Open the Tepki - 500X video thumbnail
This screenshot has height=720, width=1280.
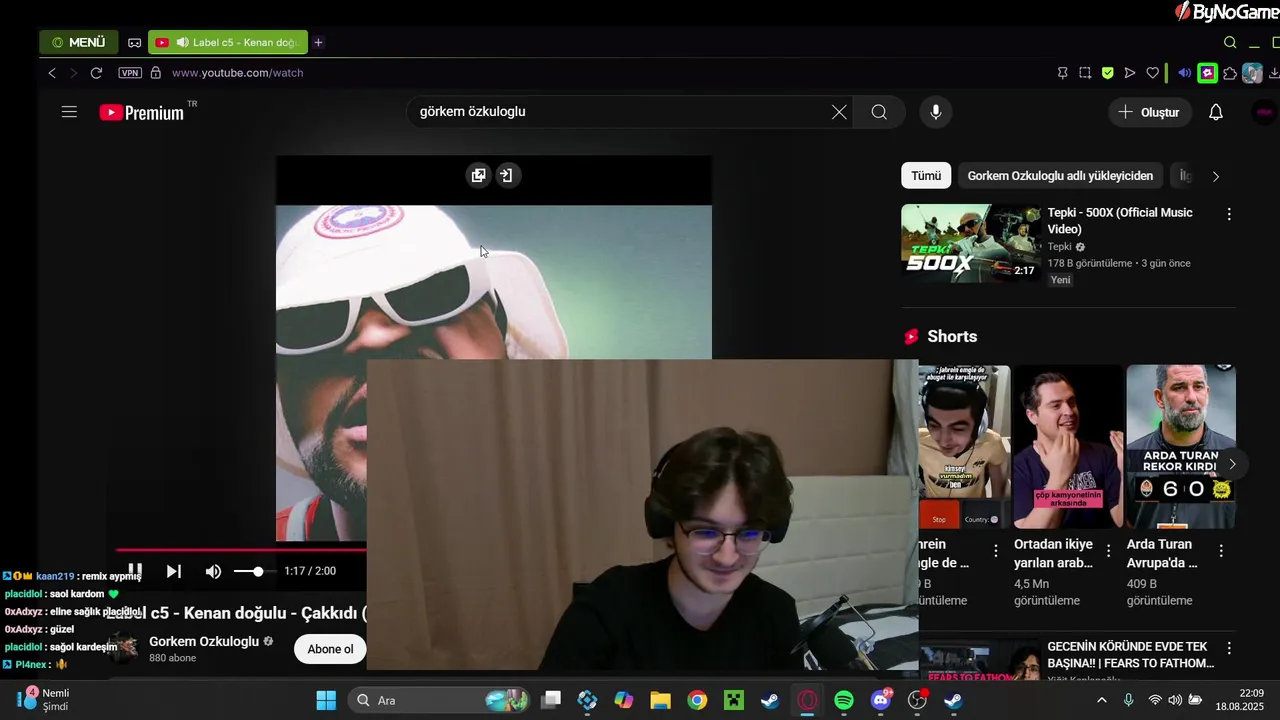click(x=971, y=244)
